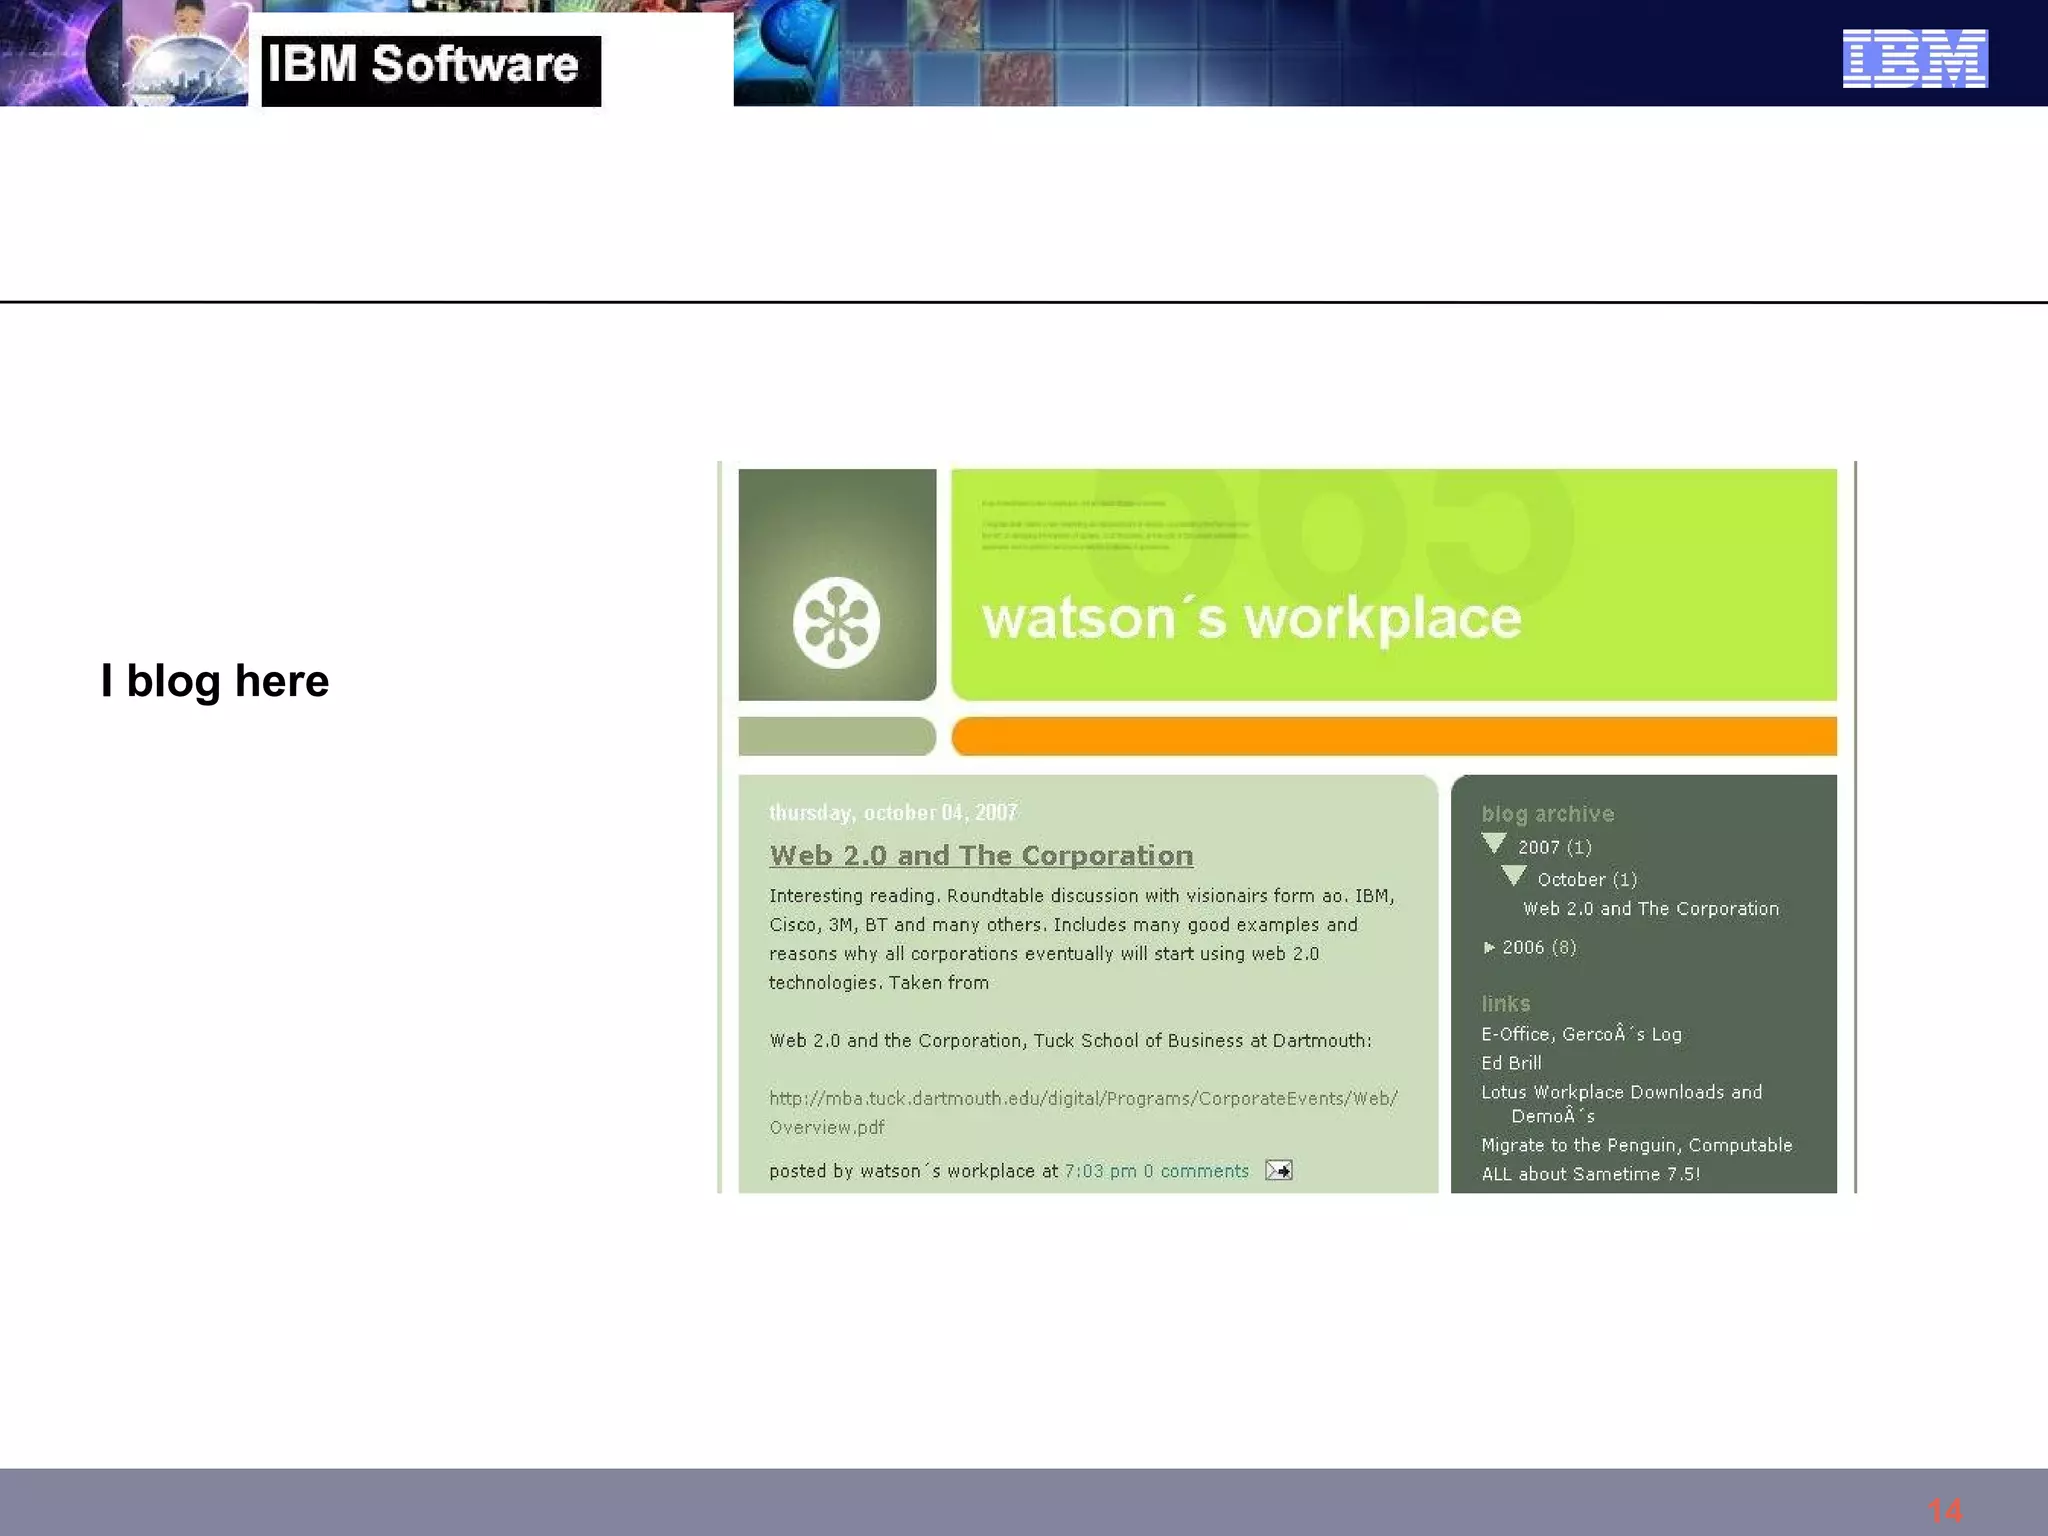Image resolution: width=2048 pixels, height=1536 pixels.
Task: Click the orange navigation bar
Action: click(x=1393, y=736)
